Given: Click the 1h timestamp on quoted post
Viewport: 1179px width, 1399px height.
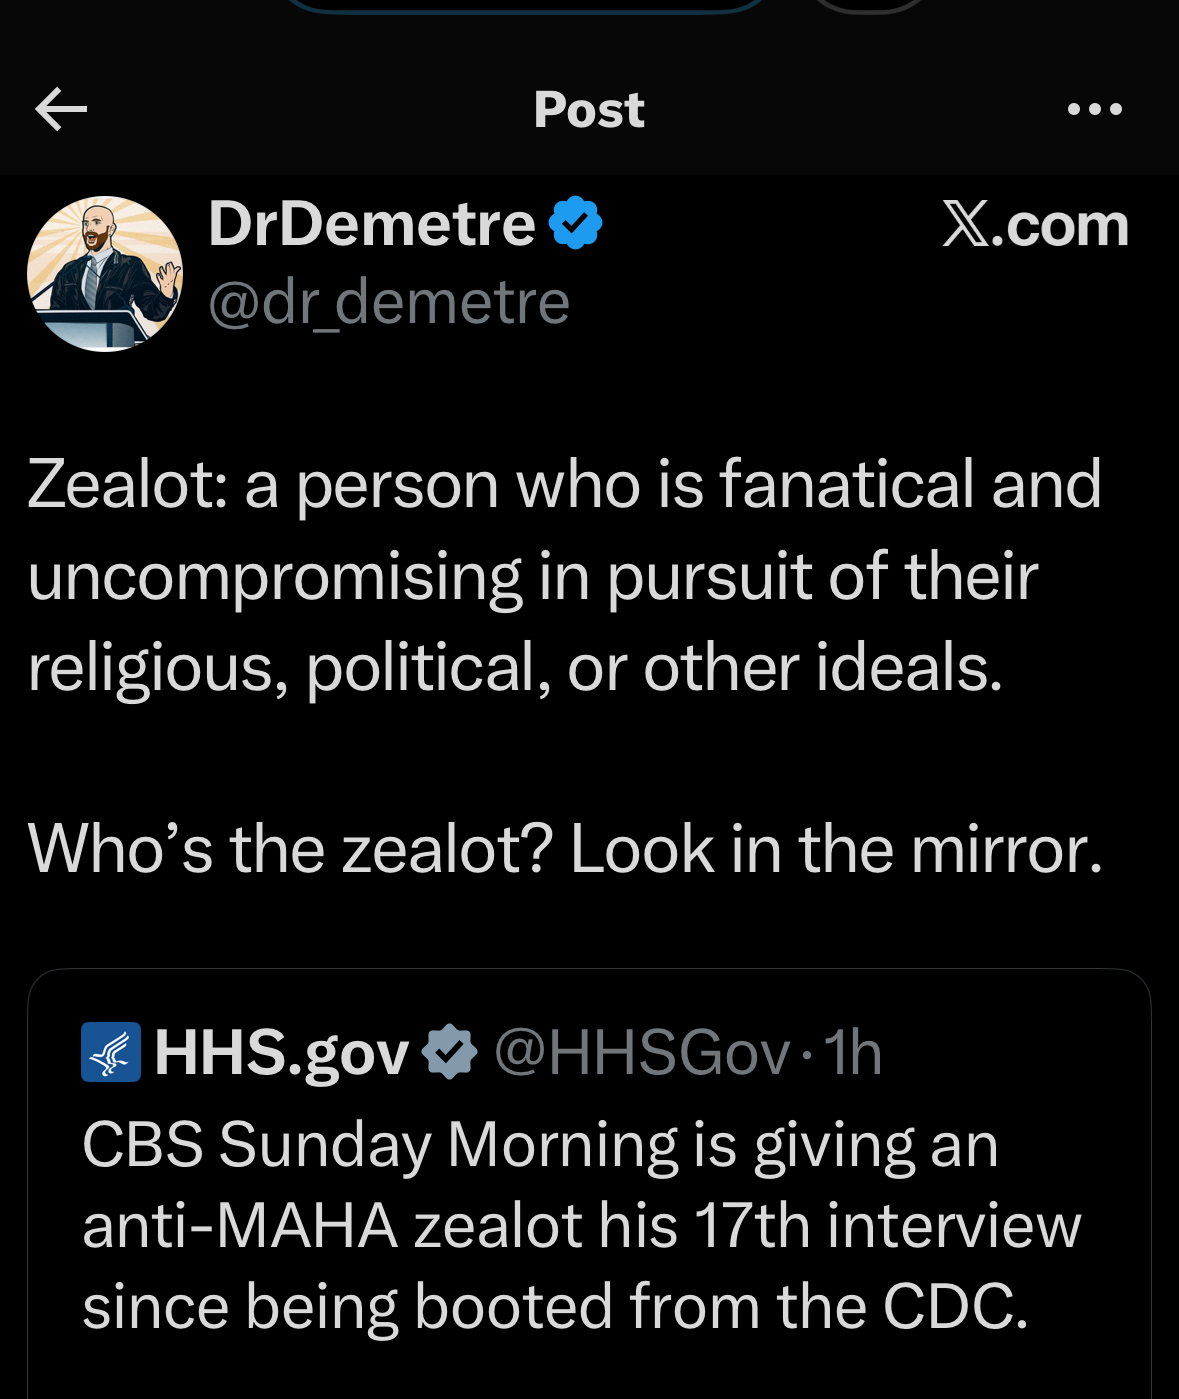Looking at the screenshot, I should (x=853, y=1052).
